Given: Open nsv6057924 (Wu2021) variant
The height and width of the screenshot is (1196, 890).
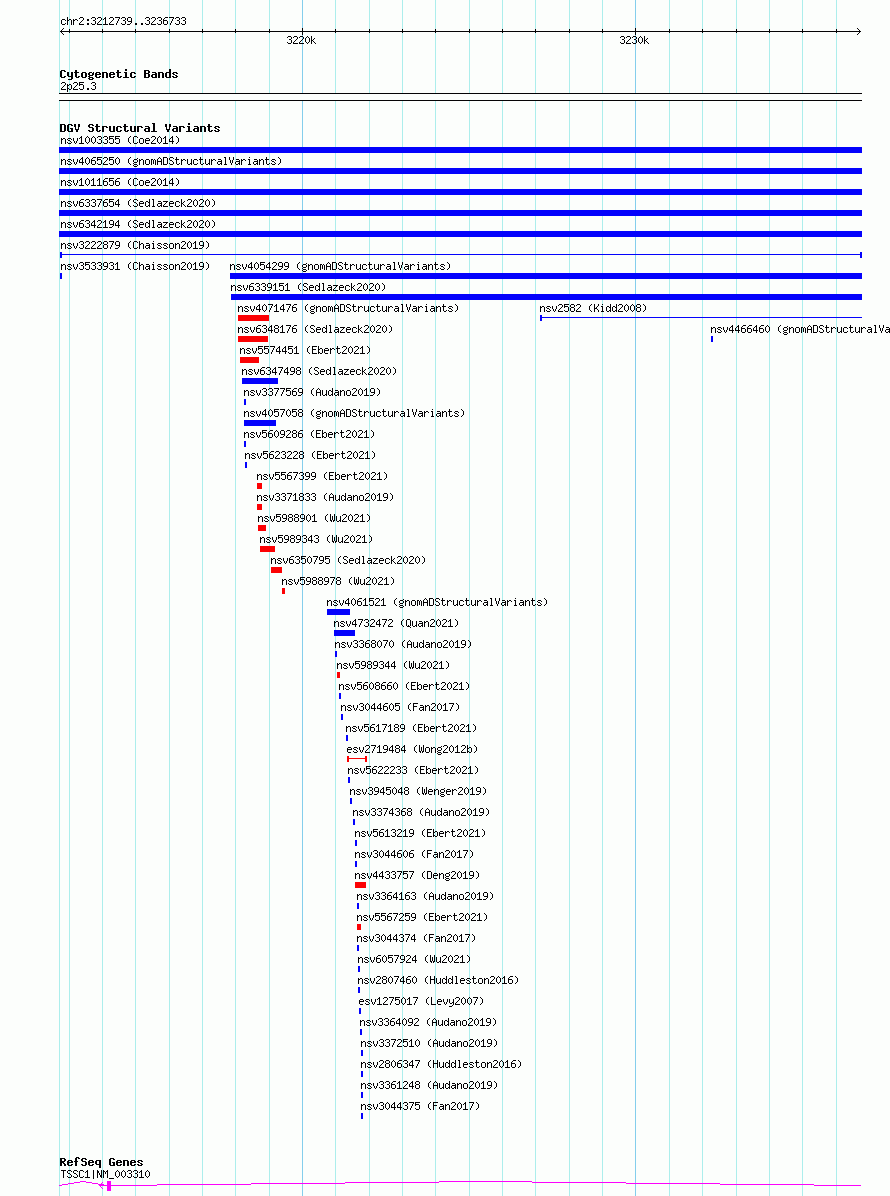Looking at the screenshot, I should click(414, 959).
